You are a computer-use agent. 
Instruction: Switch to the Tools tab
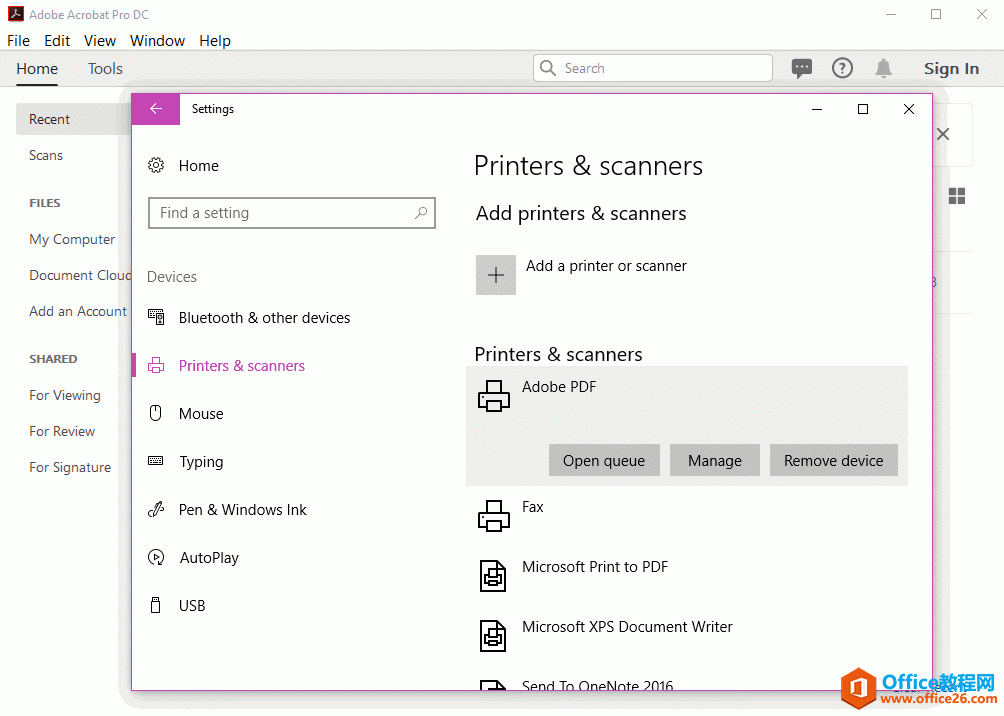[105, 68]
